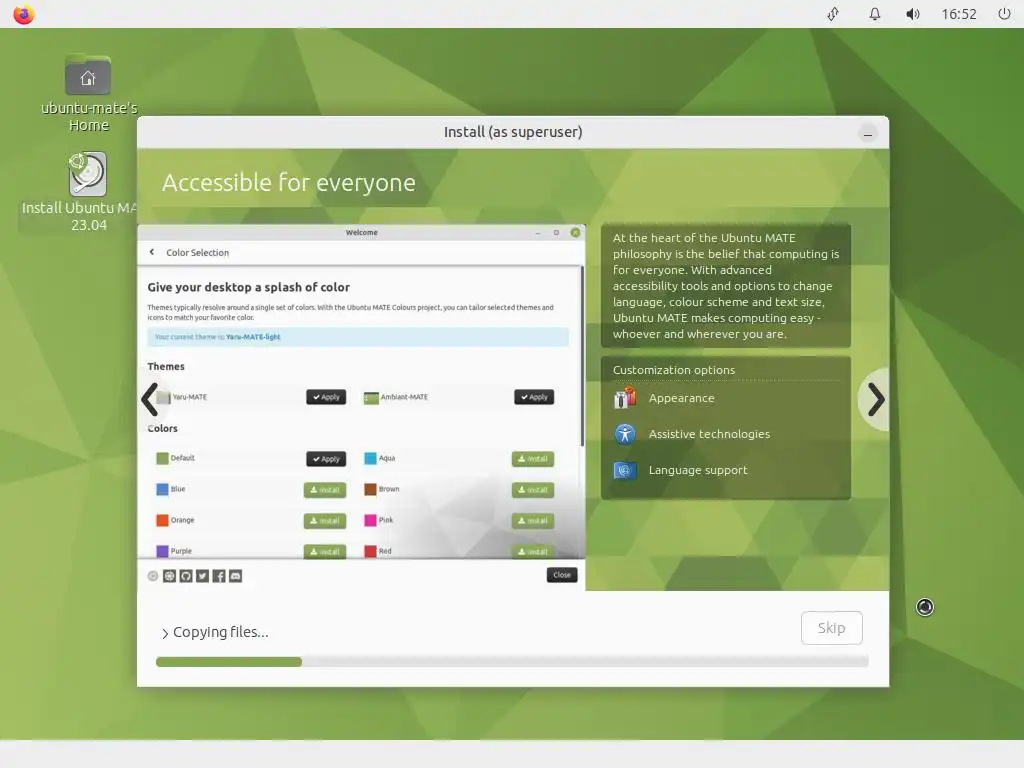
Task: Expand the Copying files details arrow
Action: tap(165, 633)
